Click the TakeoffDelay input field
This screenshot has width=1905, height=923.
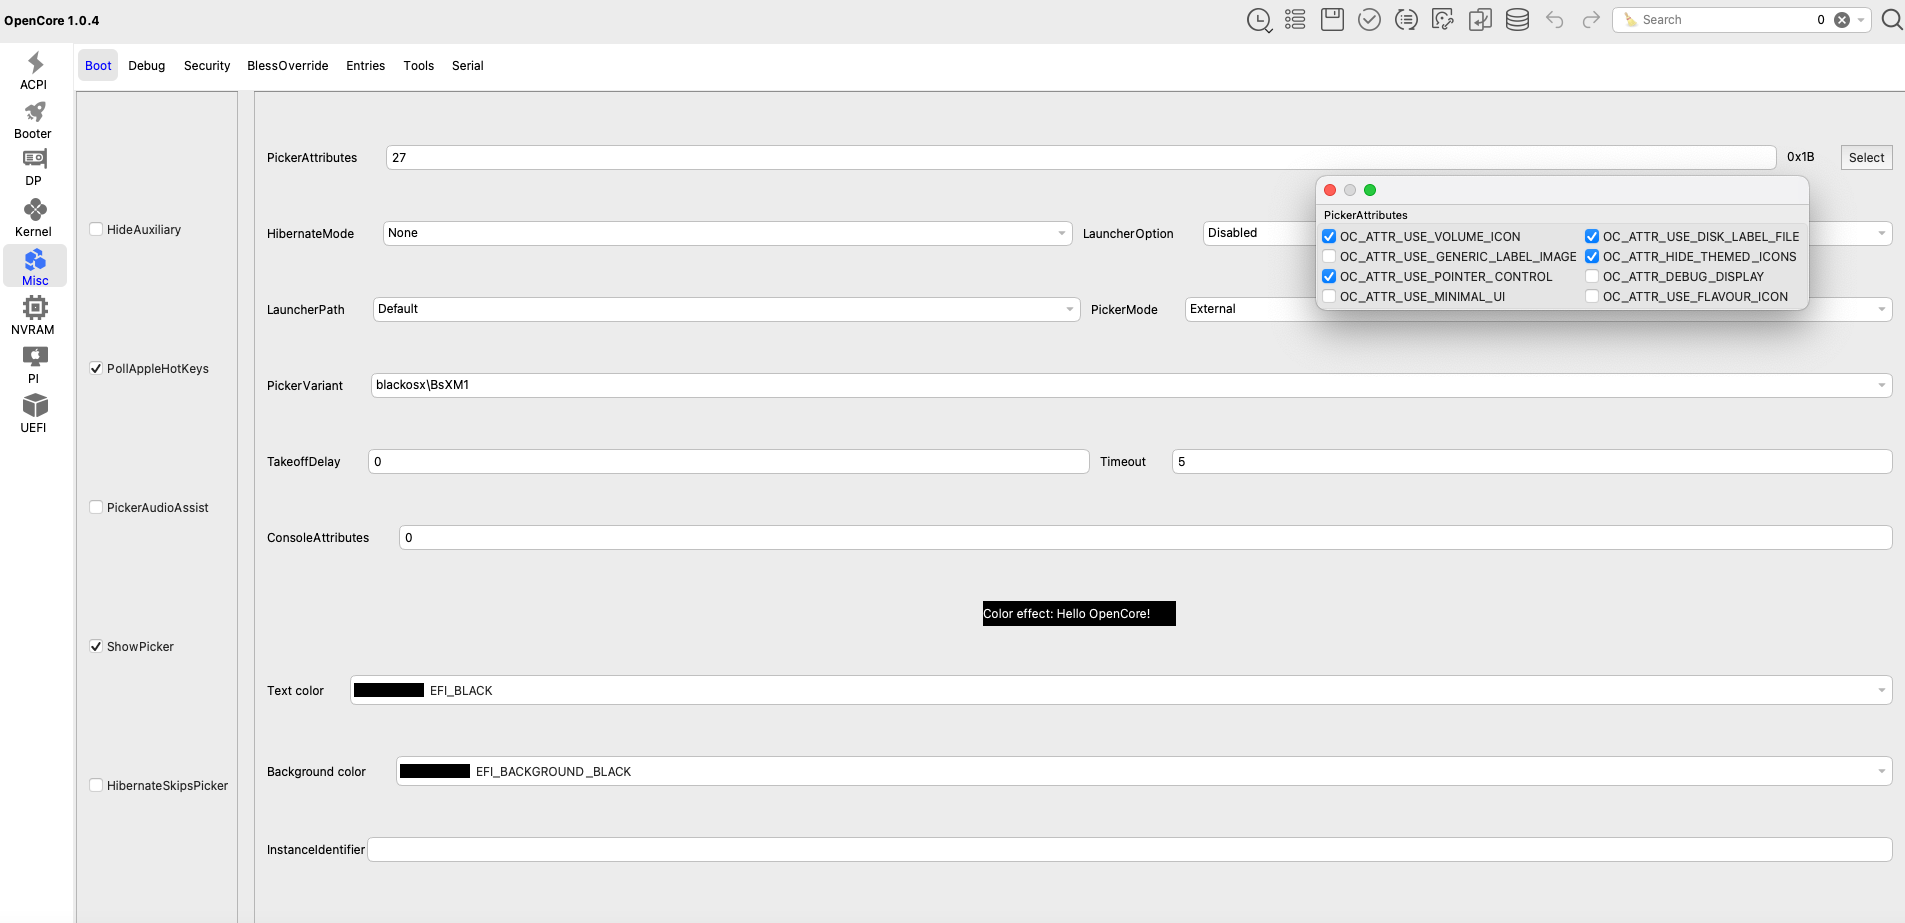pos(729,461)
